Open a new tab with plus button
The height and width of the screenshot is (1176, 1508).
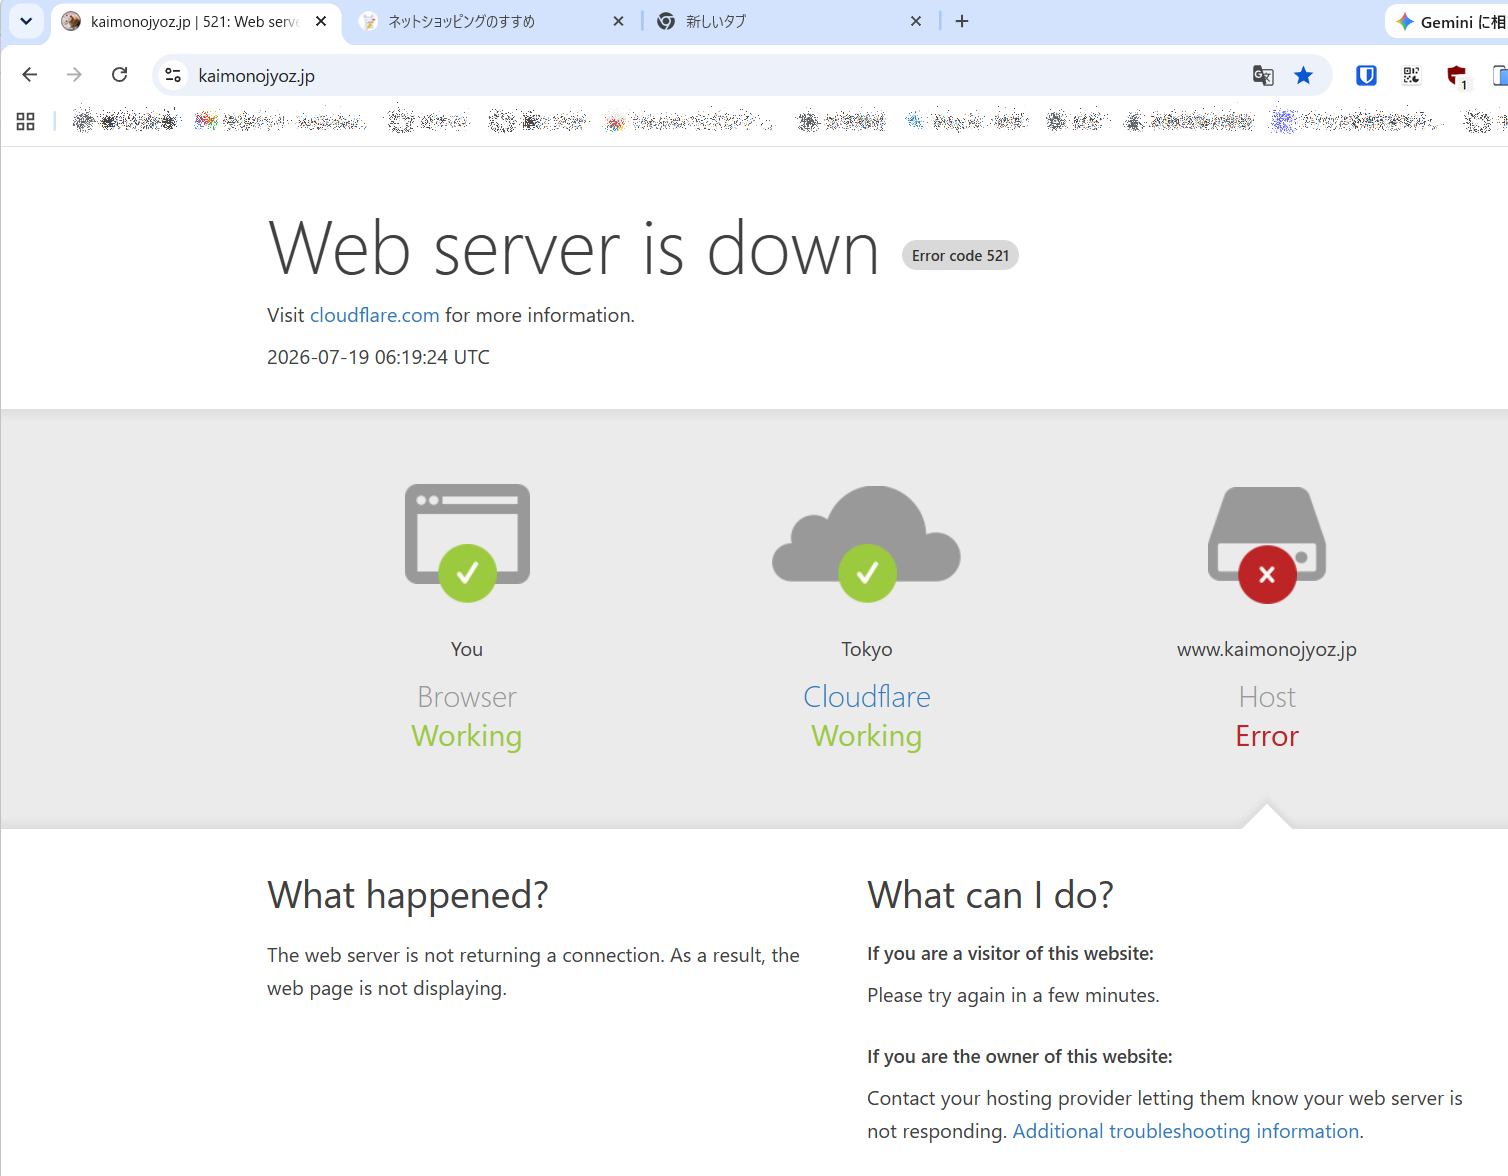pyautogui.click(x=962, y=21)
